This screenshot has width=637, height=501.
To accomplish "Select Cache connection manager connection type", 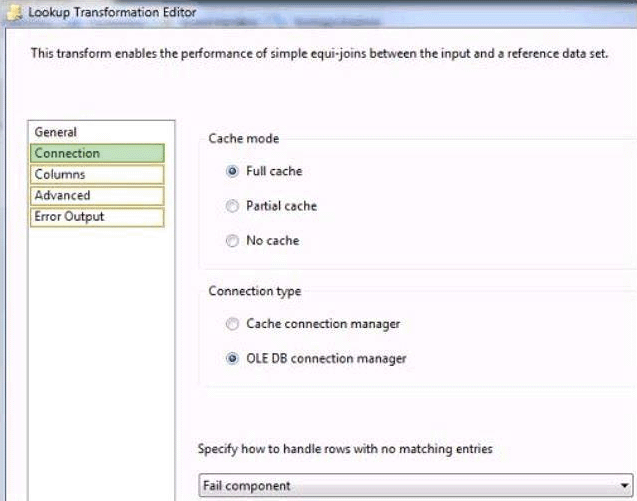I will (233, 324).
